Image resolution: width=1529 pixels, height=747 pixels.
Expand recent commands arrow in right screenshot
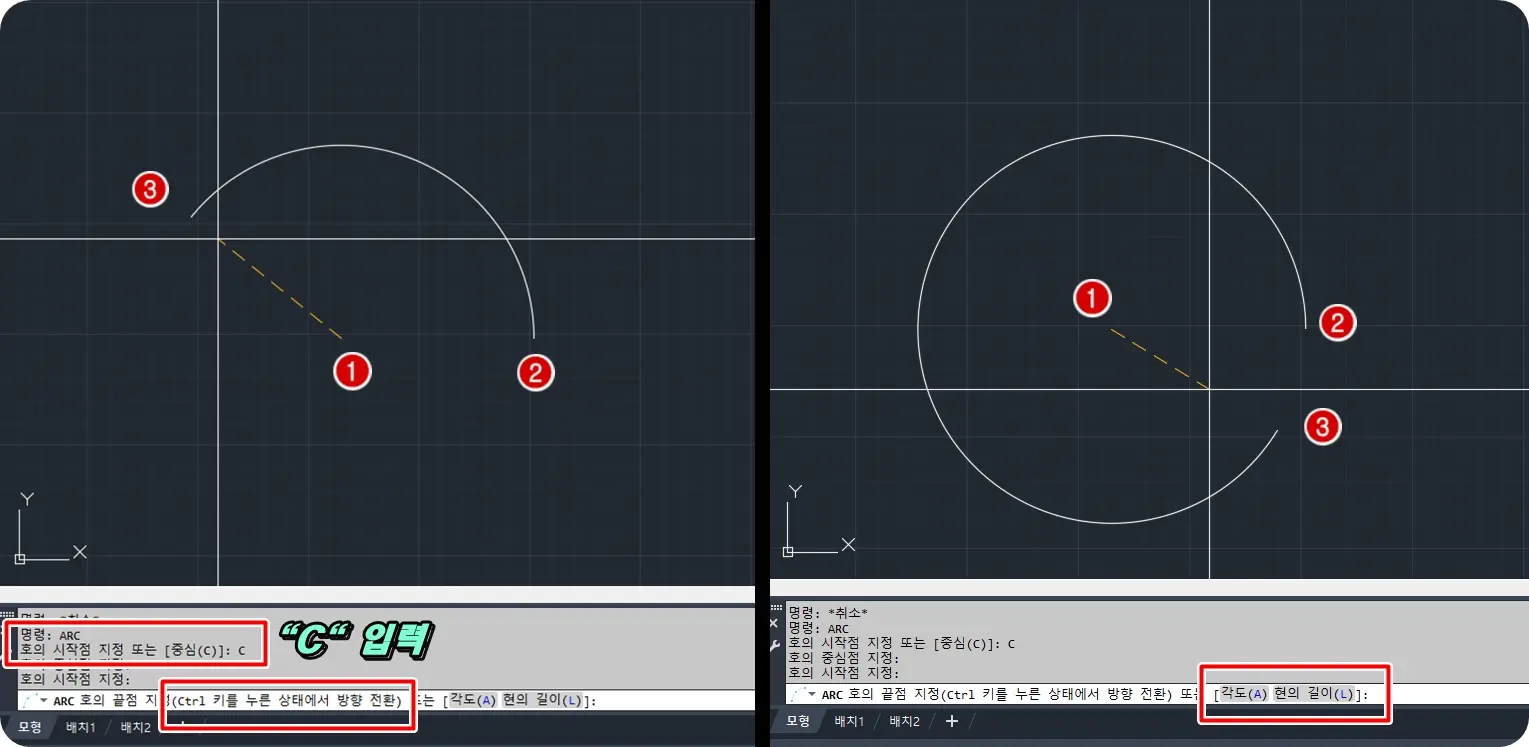click(813, 694)
